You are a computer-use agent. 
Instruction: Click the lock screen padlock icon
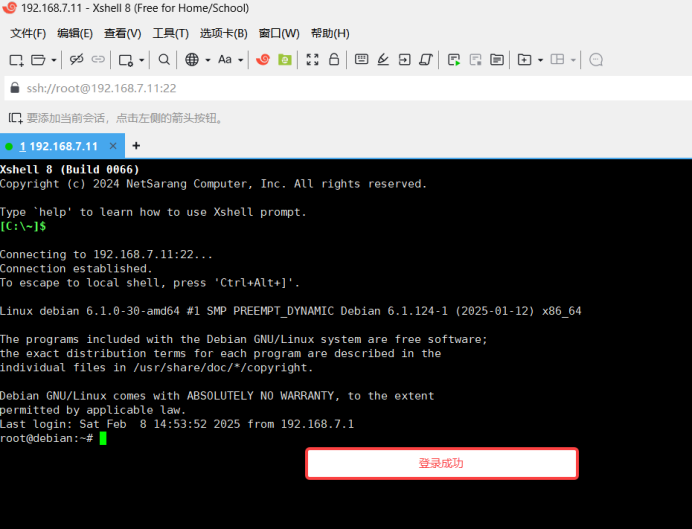pyautogui.click(x=333, y=60)
